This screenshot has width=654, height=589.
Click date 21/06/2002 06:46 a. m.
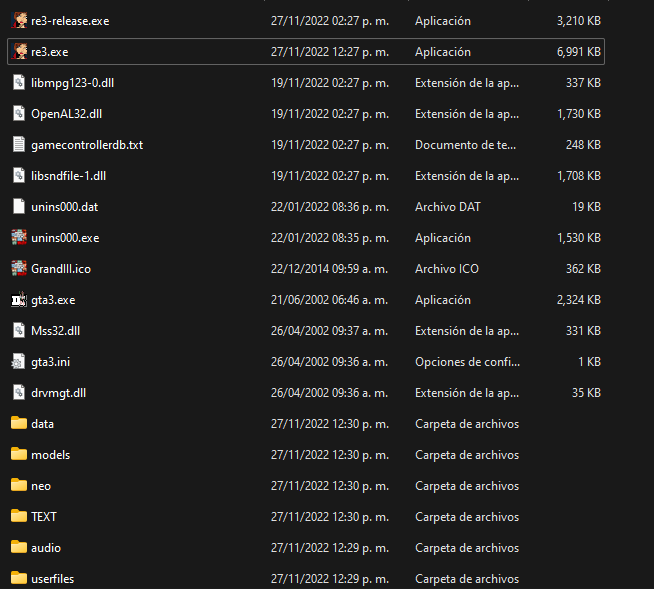(x=330, y=300)
